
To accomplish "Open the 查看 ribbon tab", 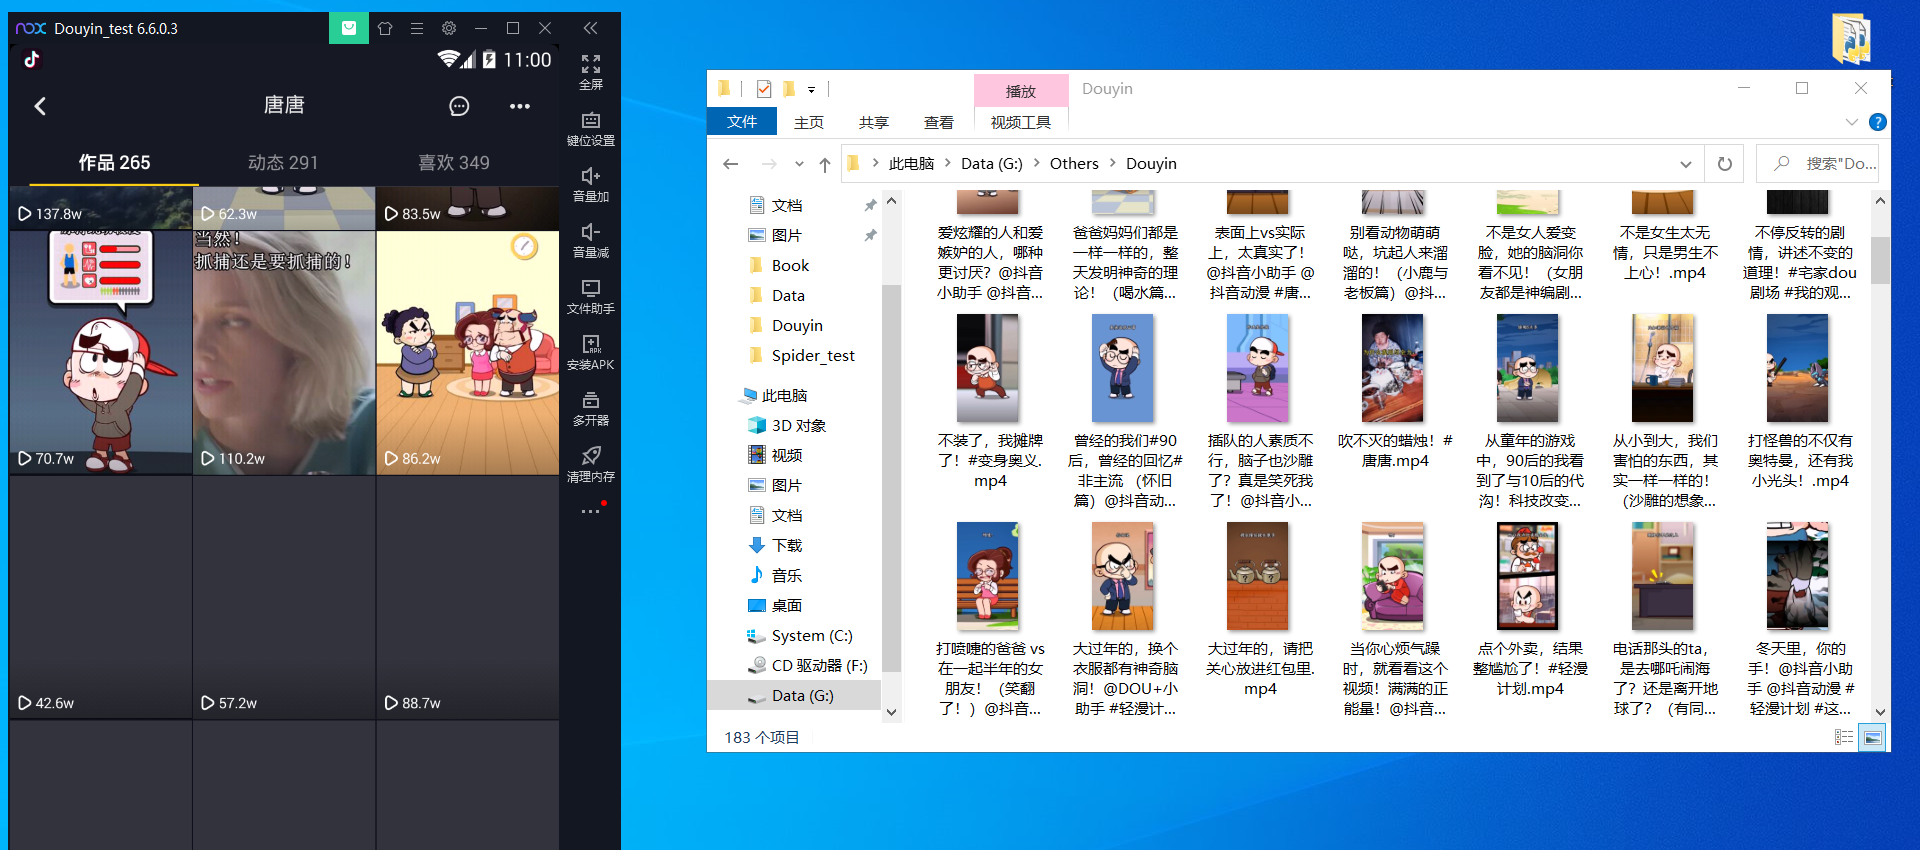I will [939, 122].
